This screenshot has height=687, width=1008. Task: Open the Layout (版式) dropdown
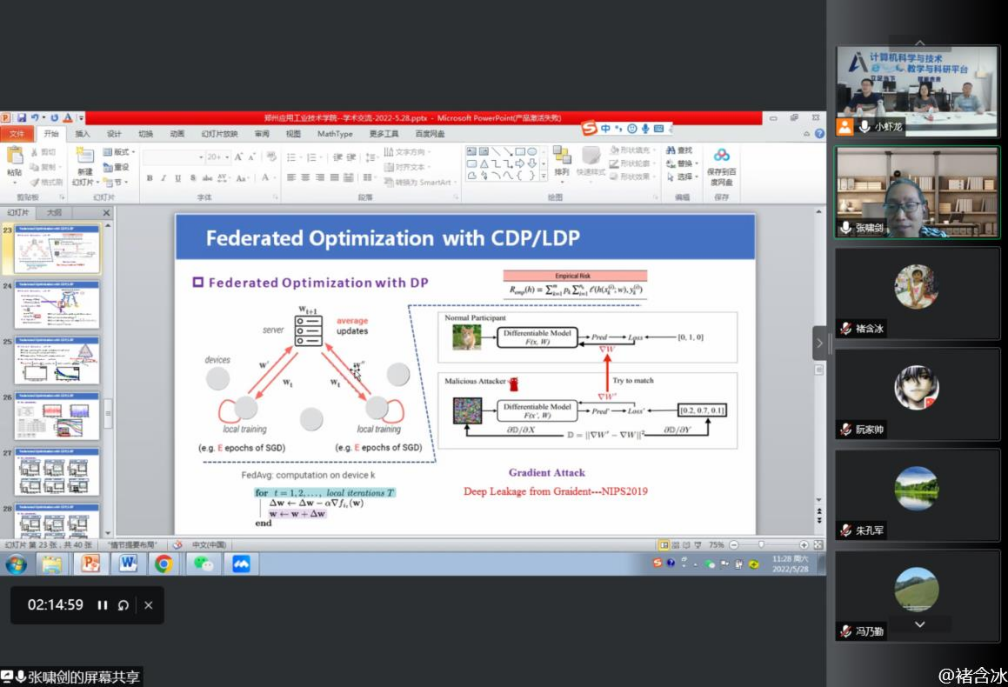(x=119, y=152)
